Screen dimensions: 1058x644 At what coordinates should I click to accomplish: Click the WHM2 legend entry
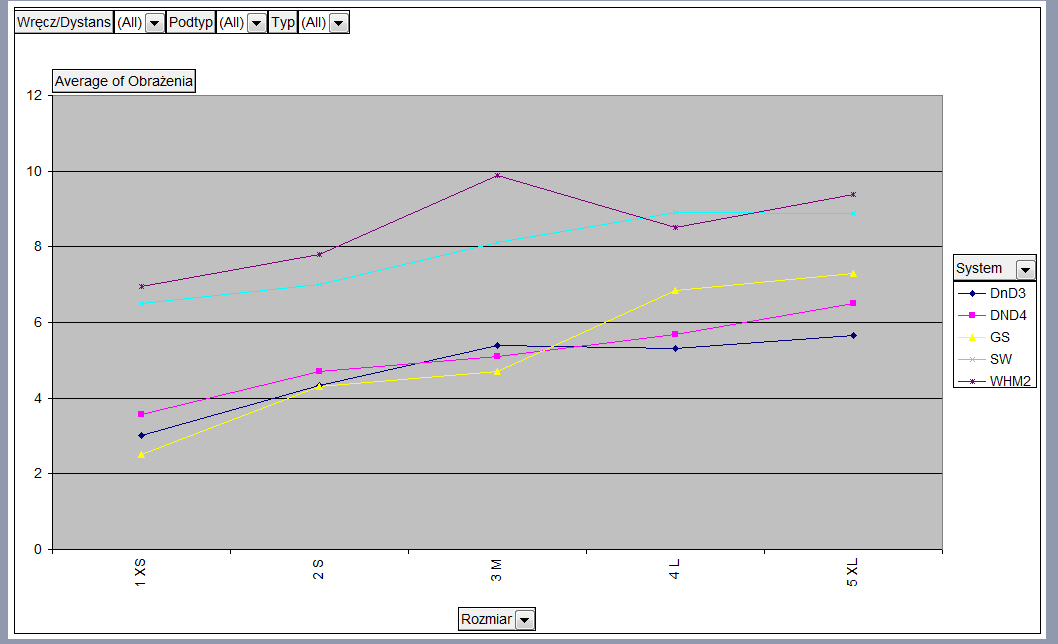point(1009,381)
